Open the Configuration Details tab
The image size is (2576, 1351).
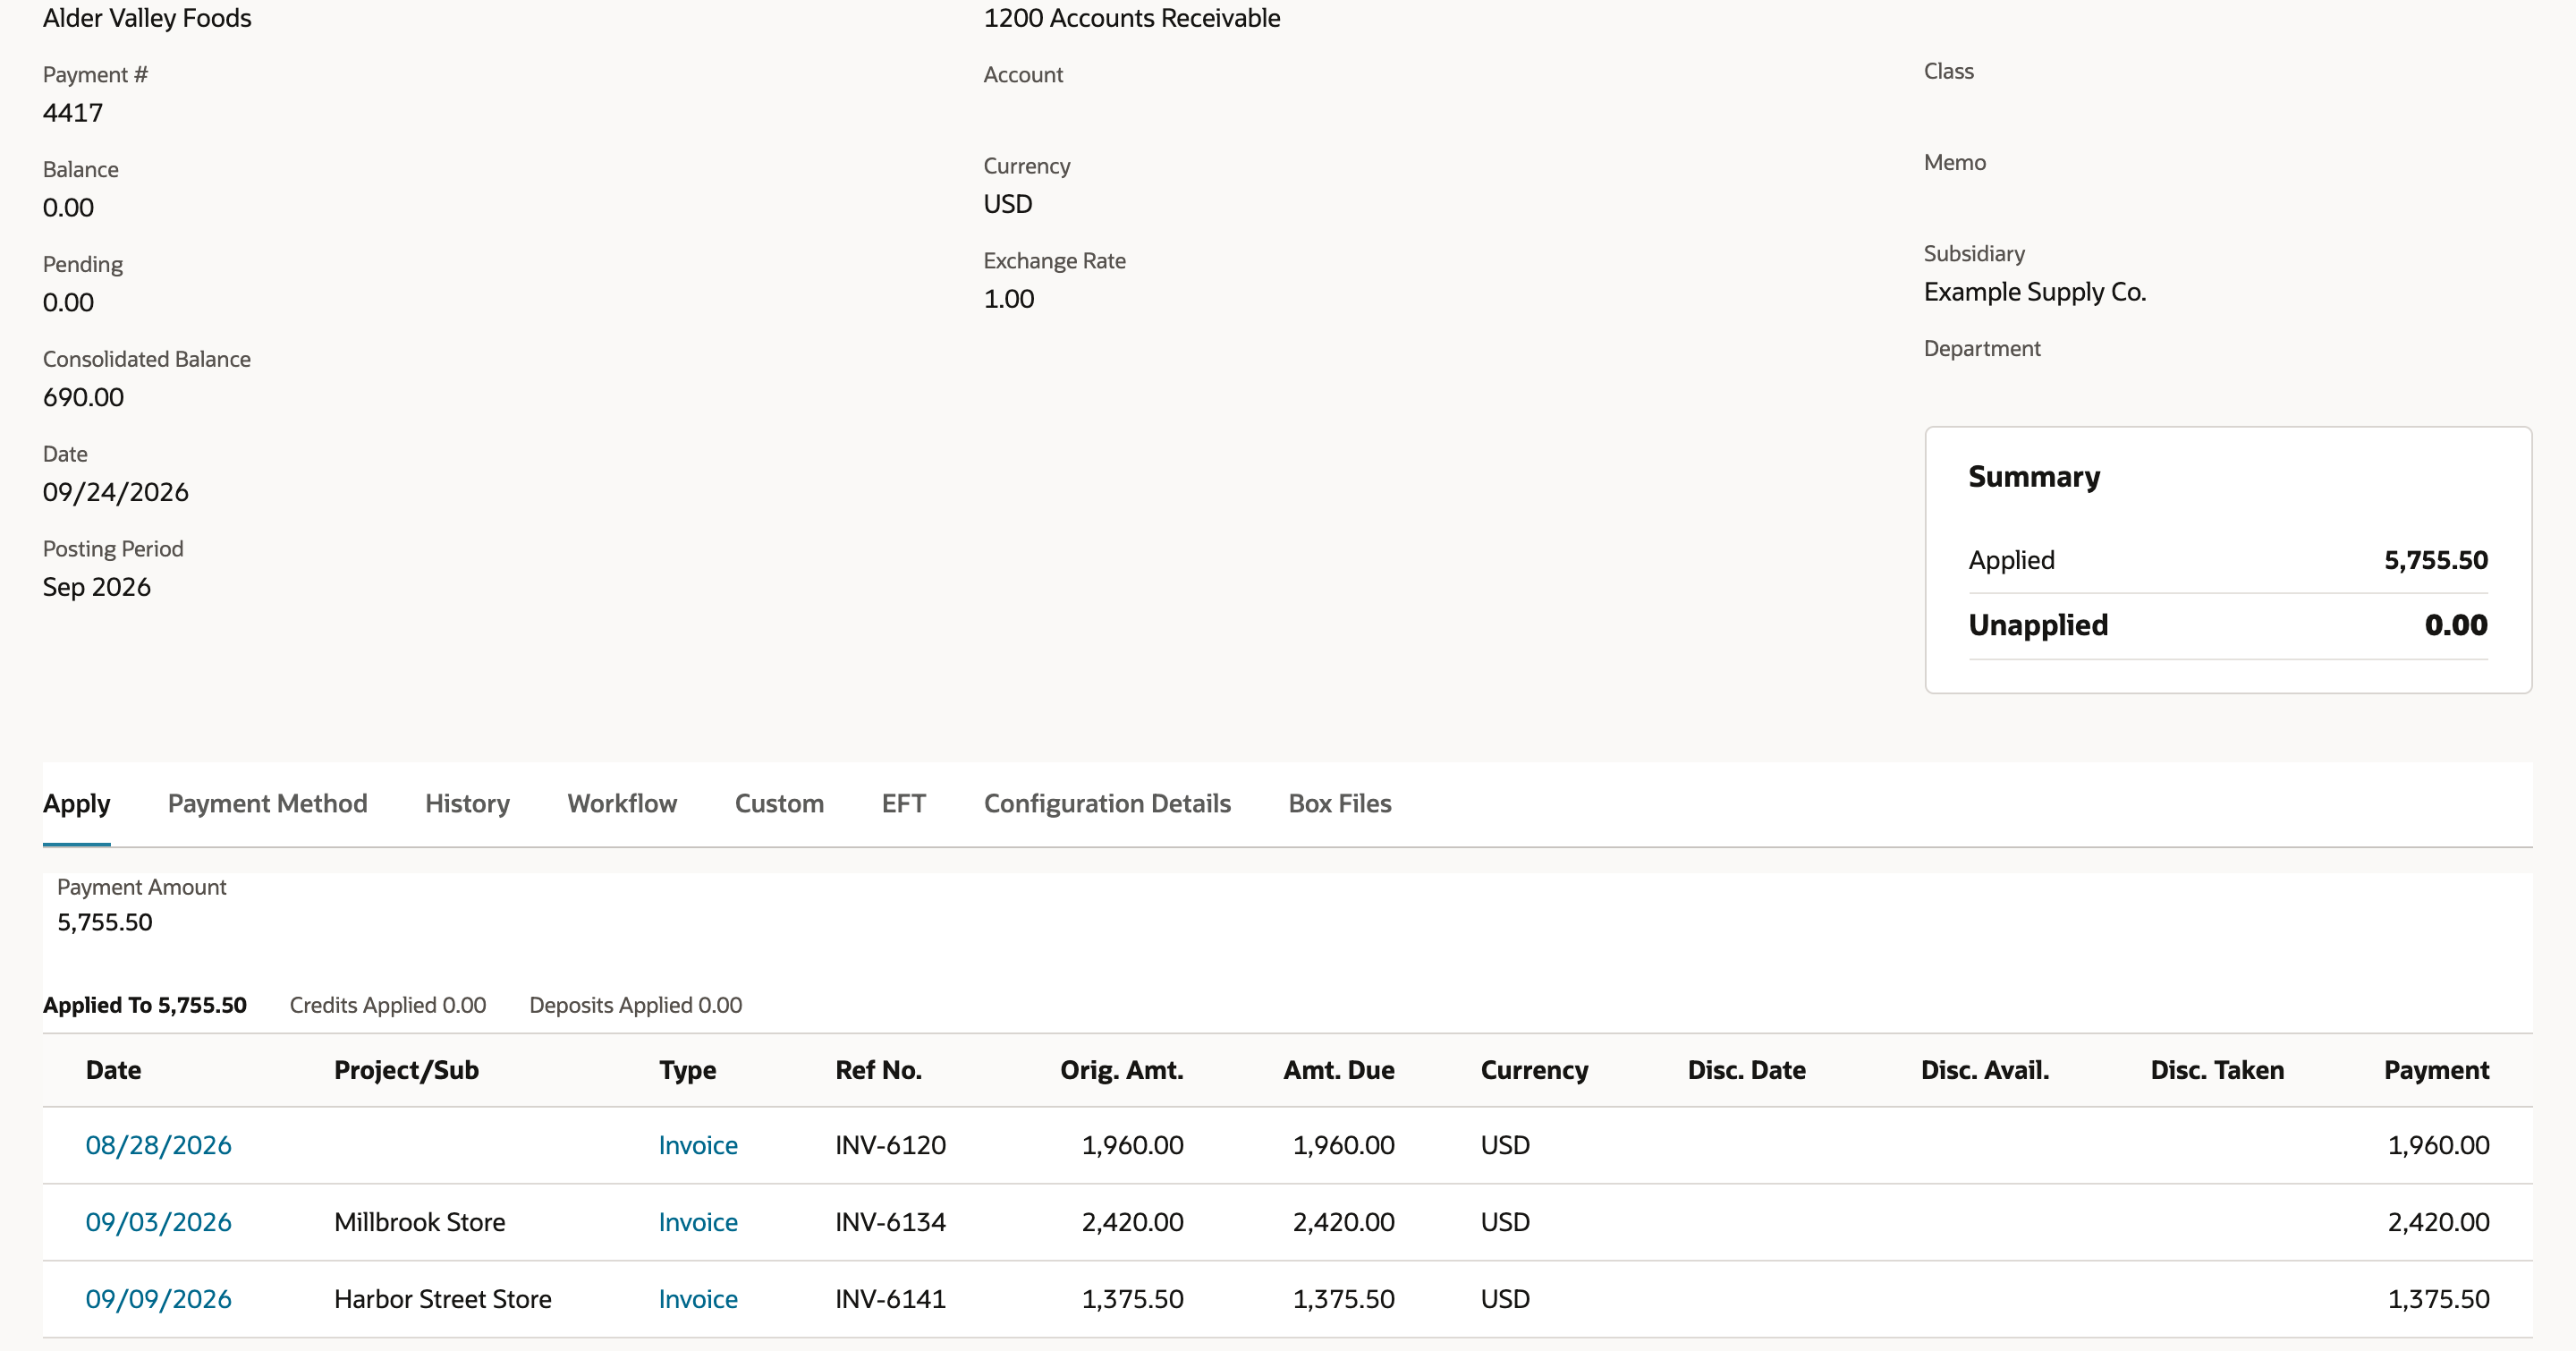click(x=1107, y=804)
